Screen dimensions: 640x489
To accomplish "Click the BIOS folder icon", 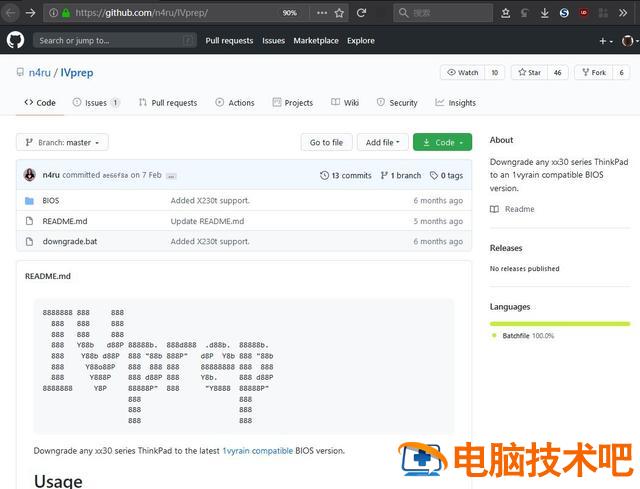I will click(29, 201).
